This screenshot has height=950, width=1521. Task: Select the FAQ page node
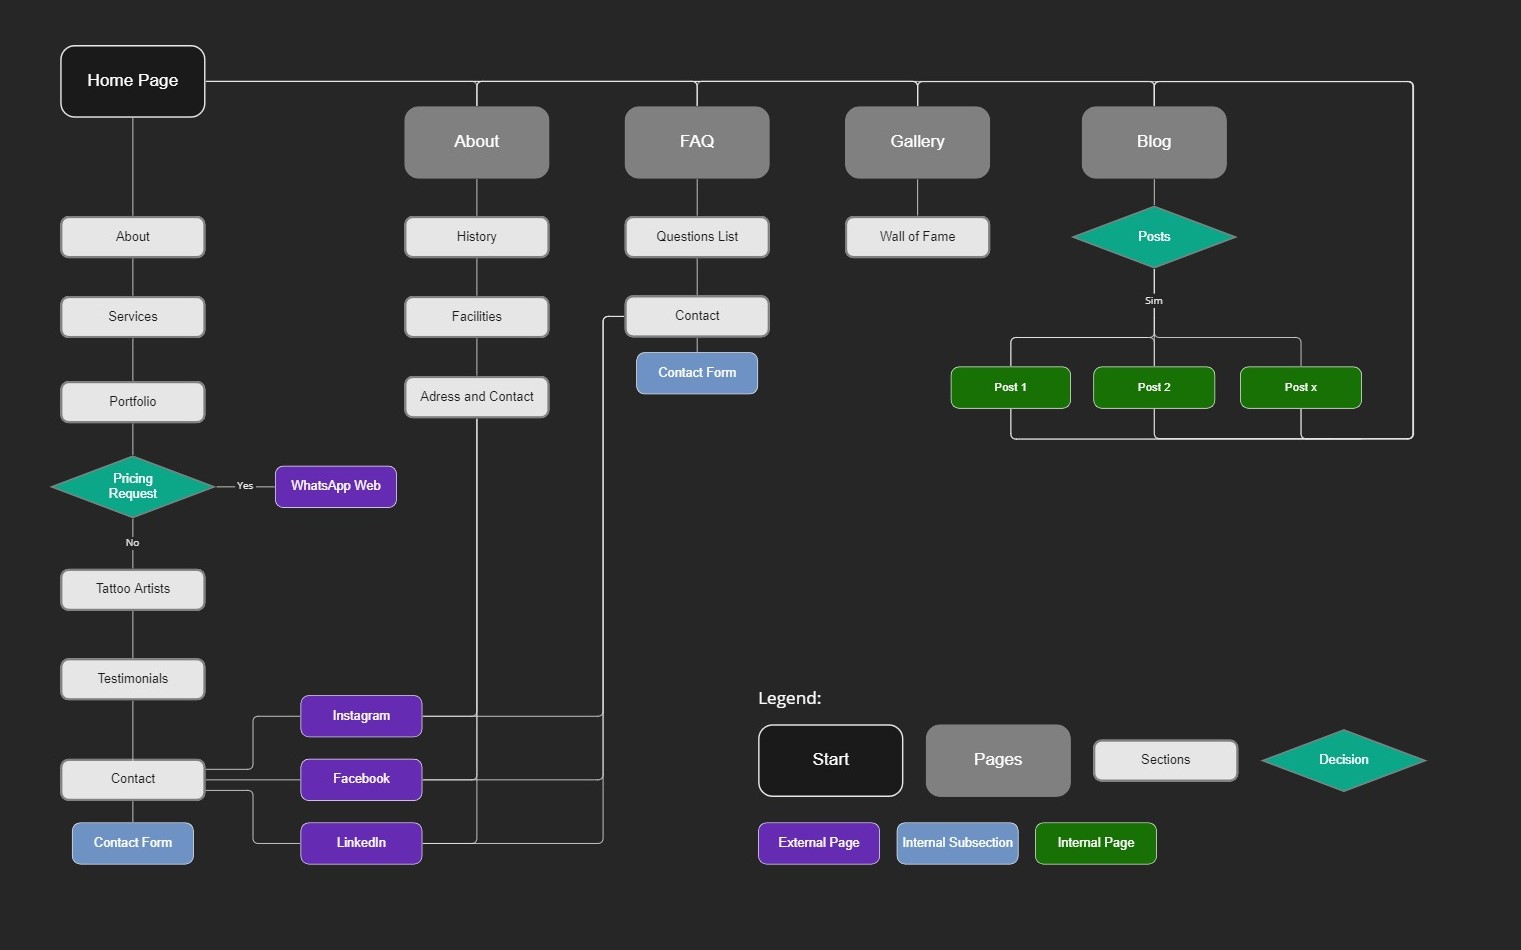click(x=697, y=142)
